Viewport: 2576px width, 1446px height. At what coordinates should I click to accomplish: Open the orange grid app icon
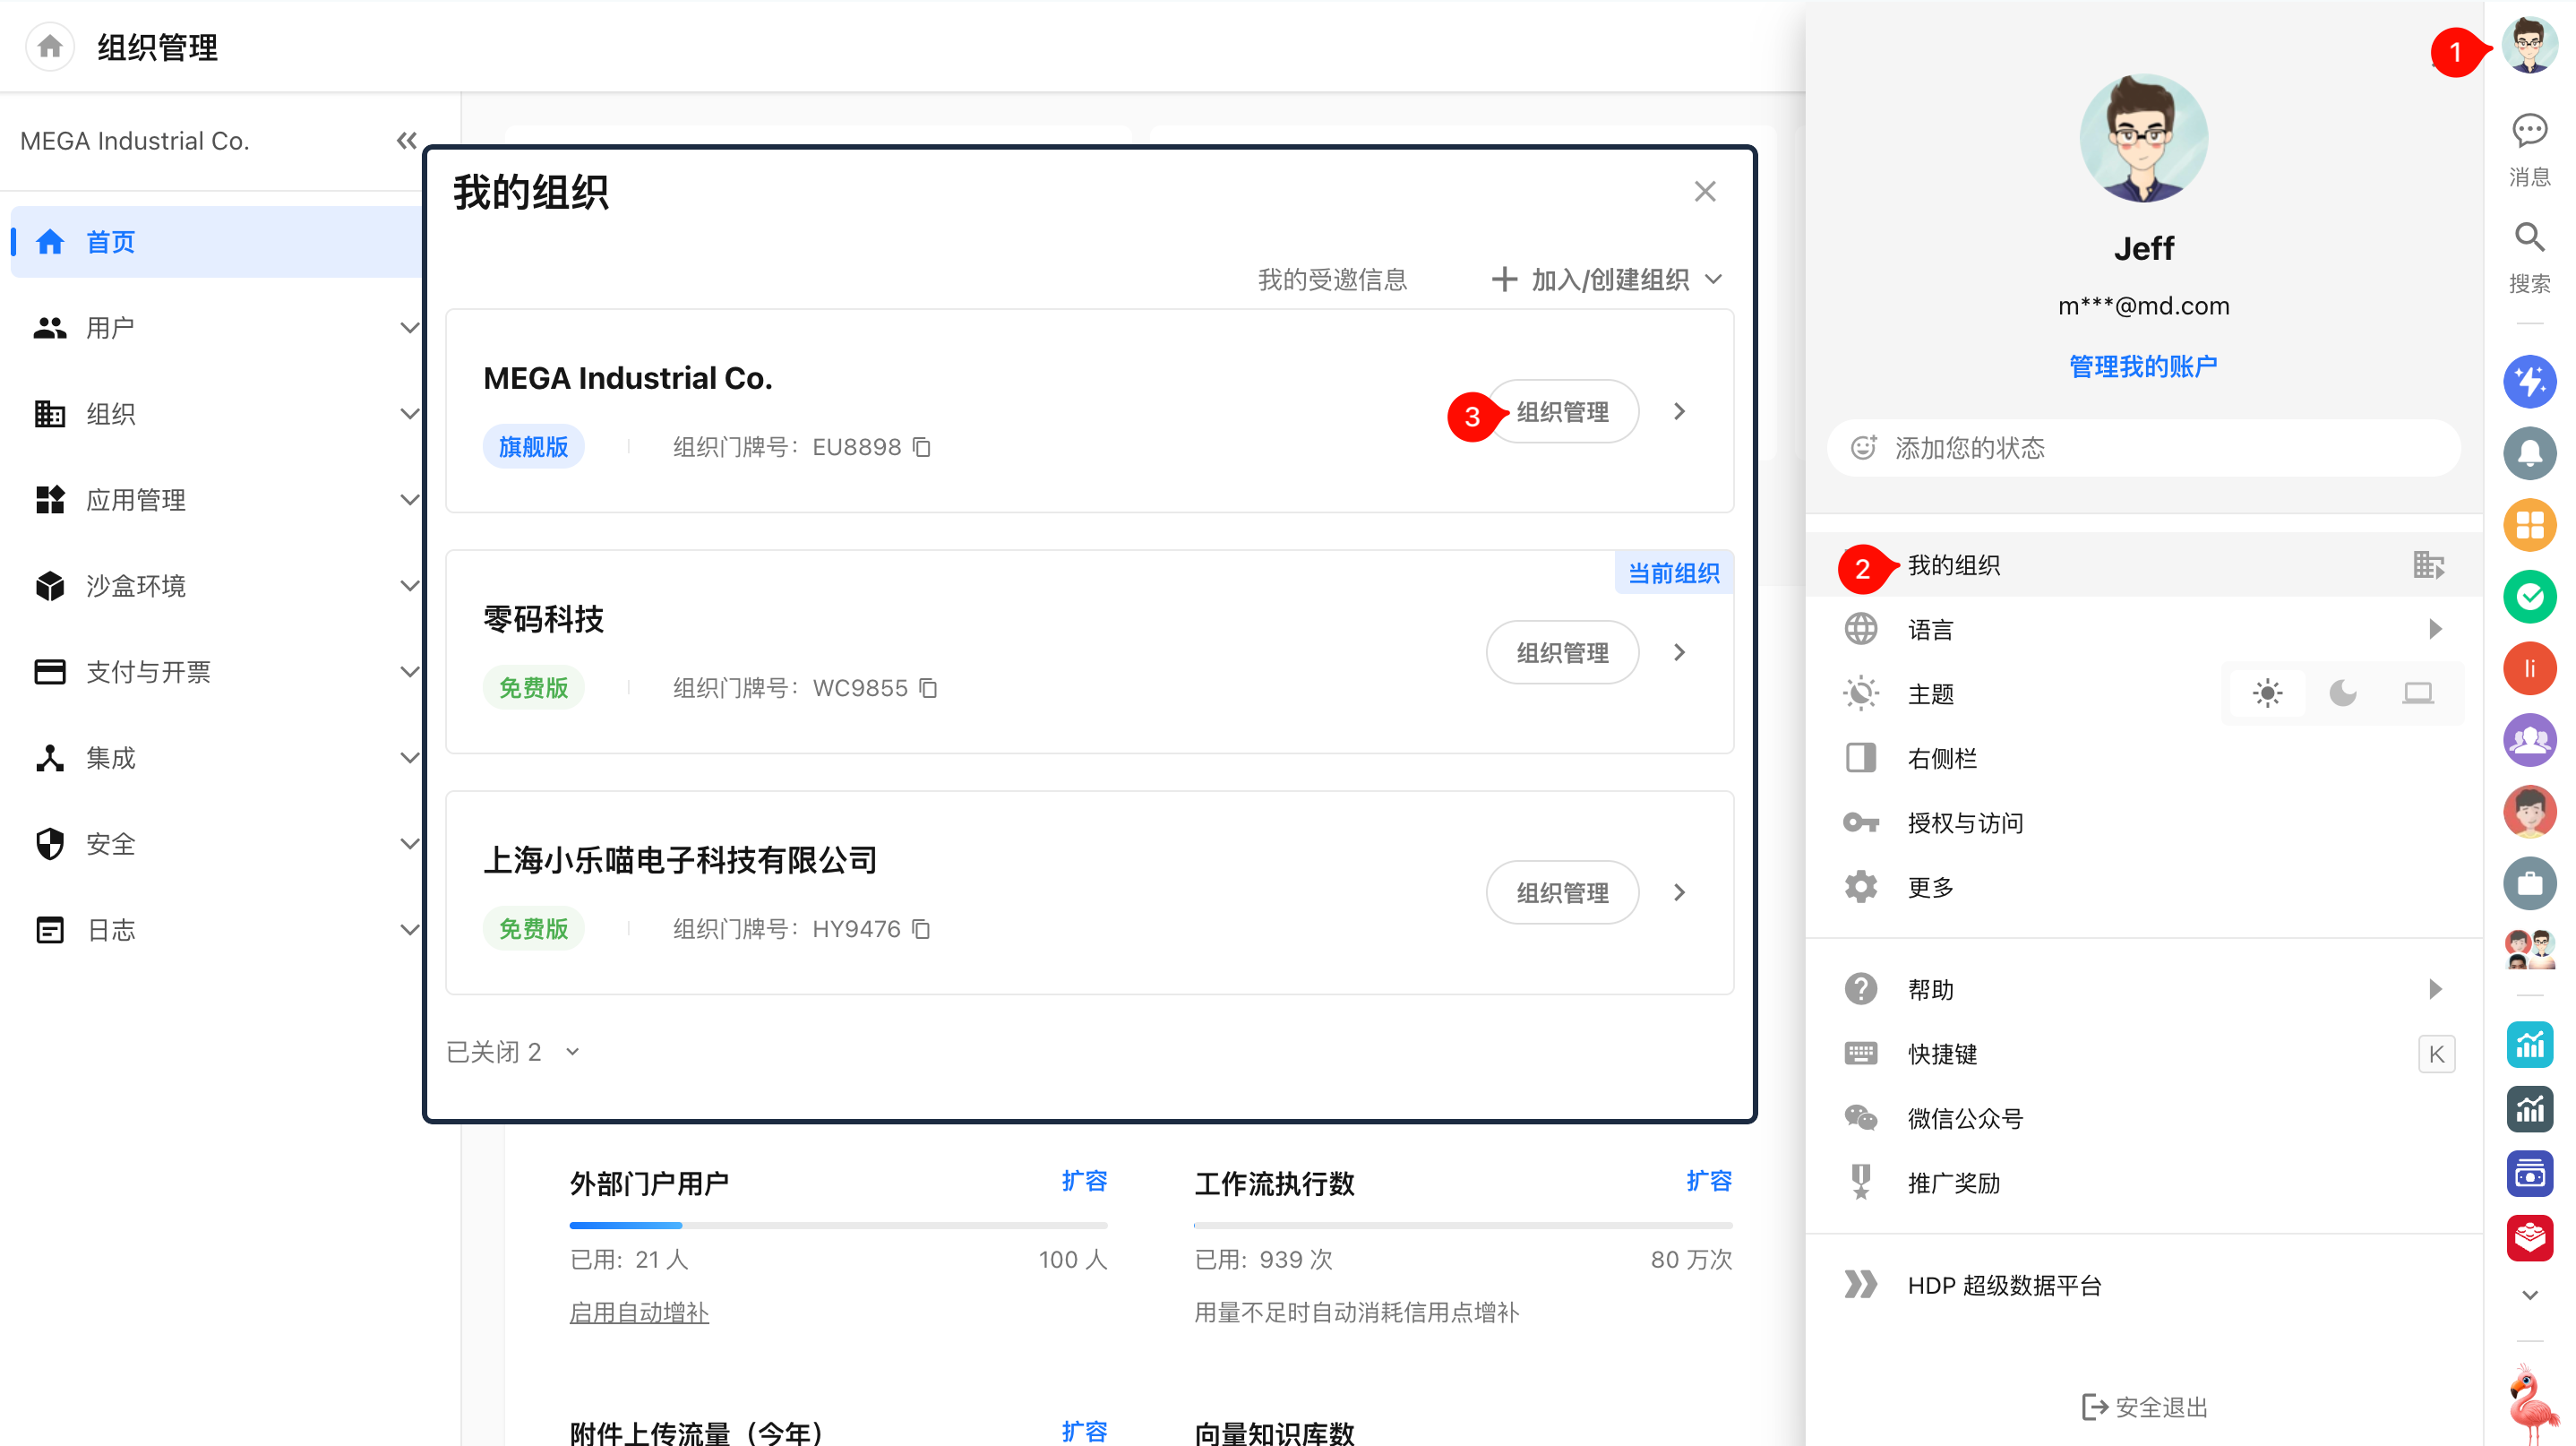pos(2529,524)
